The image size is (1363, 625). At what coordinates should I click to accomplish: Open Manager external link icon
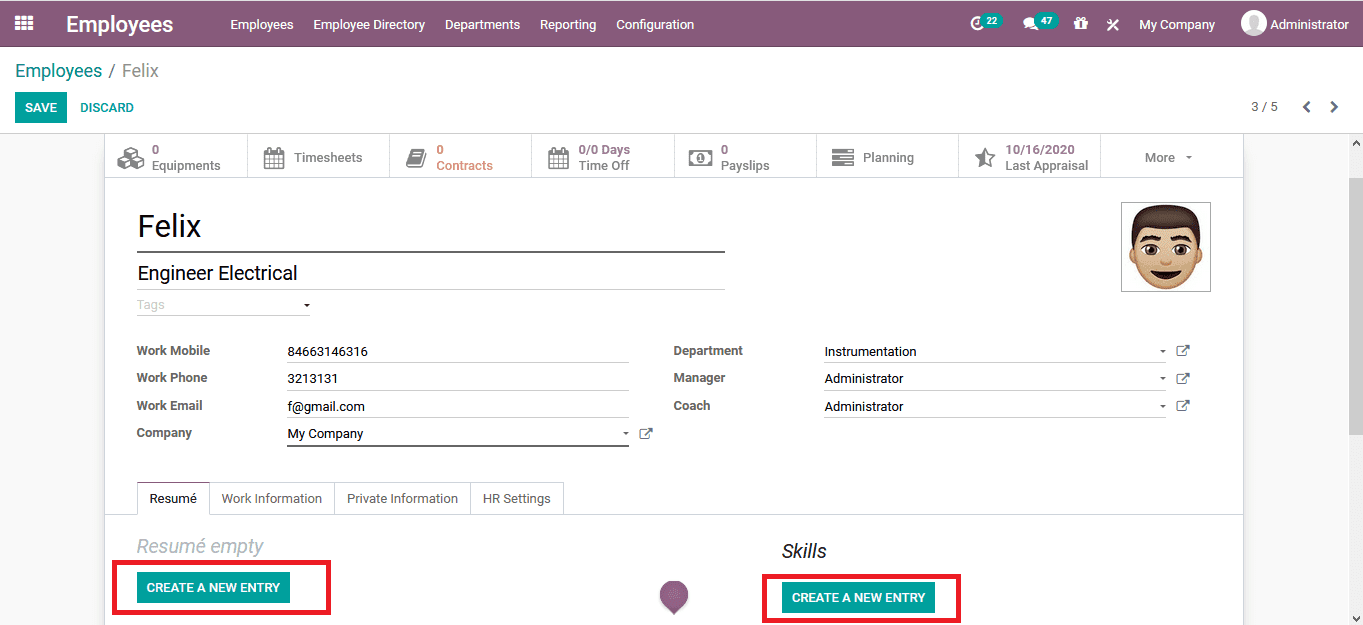(1183, 379)
